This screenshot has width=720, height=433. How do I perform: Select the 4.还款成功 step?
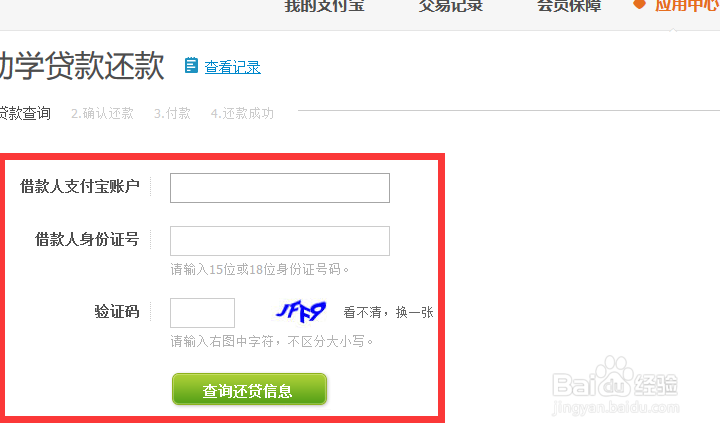pyautogui.click(x=242, y=113)
